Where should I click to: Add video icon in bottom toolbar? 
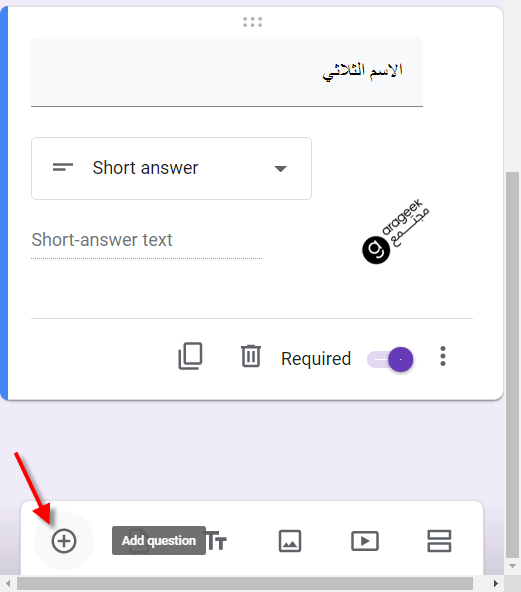point(365,541)
